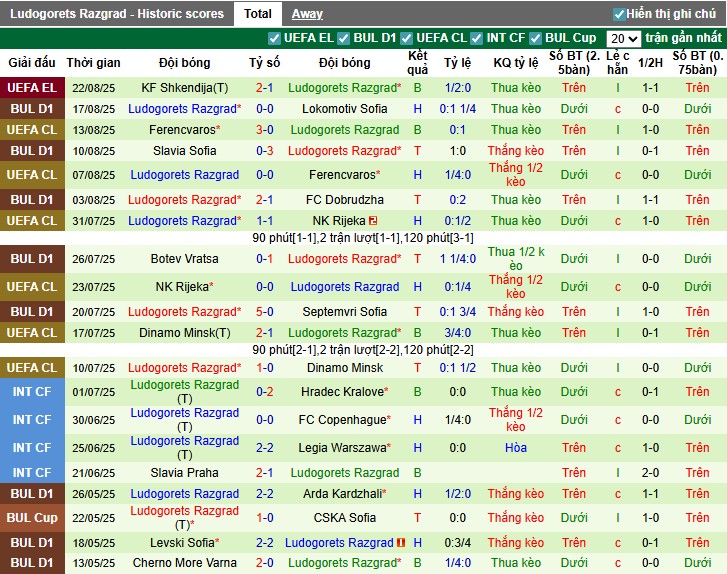Toggle the Hiển thị ghi chú checkbox
Image resolution: width=727 pixels, height=574 pixels.
click(x=619, y=14)
